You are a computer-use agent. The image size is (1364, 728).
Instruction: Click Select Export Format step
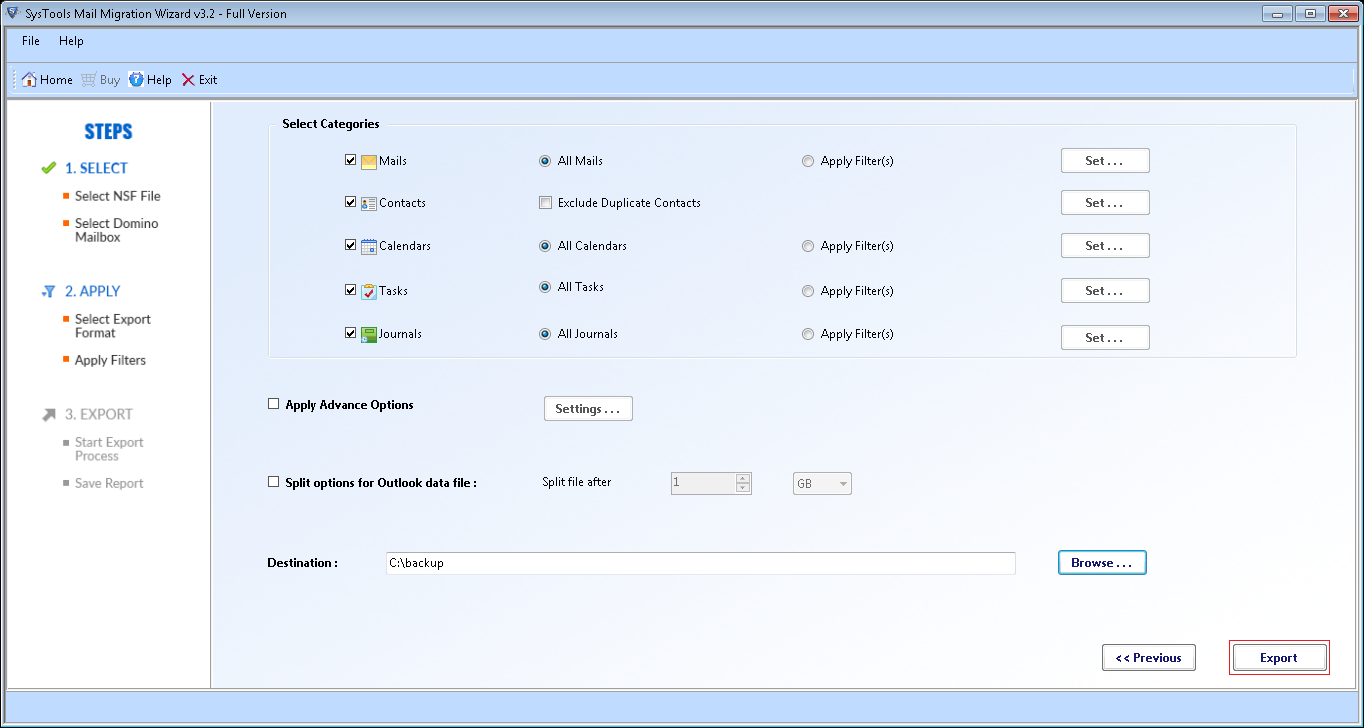(113, 326)
